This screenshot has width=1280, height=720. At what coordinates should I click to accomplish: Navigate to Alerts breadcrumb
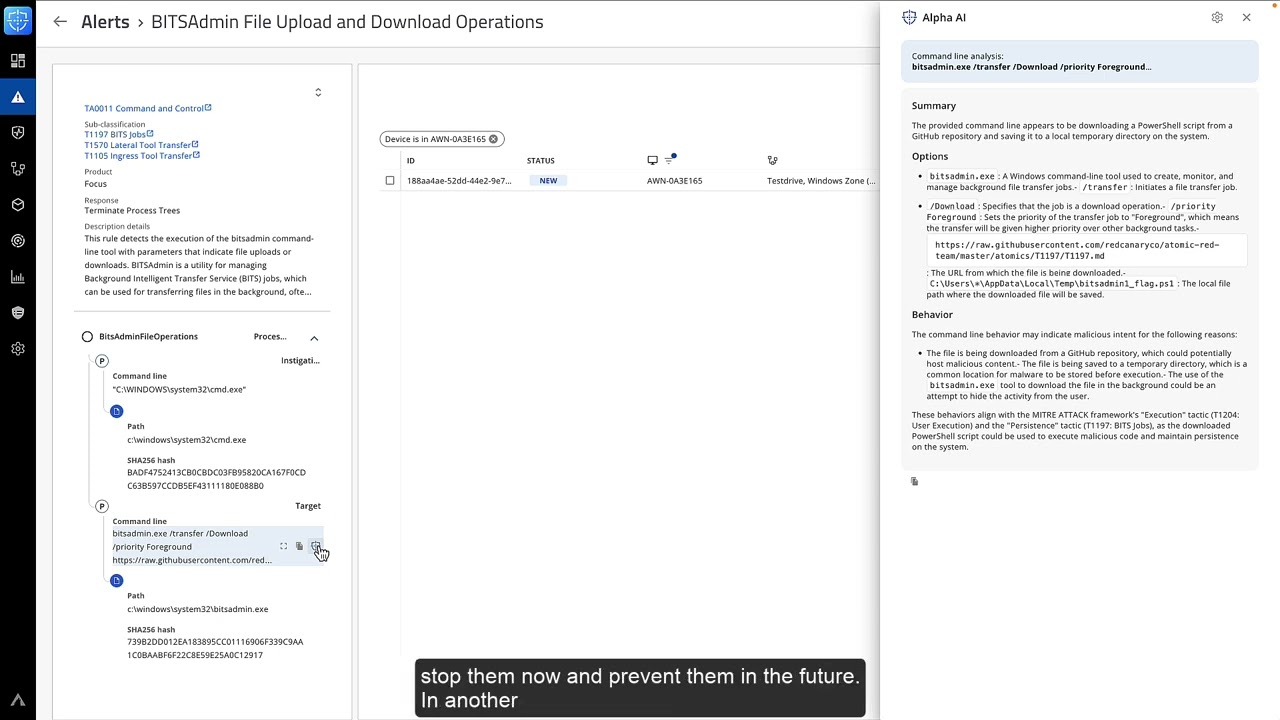tap(105, 21)
